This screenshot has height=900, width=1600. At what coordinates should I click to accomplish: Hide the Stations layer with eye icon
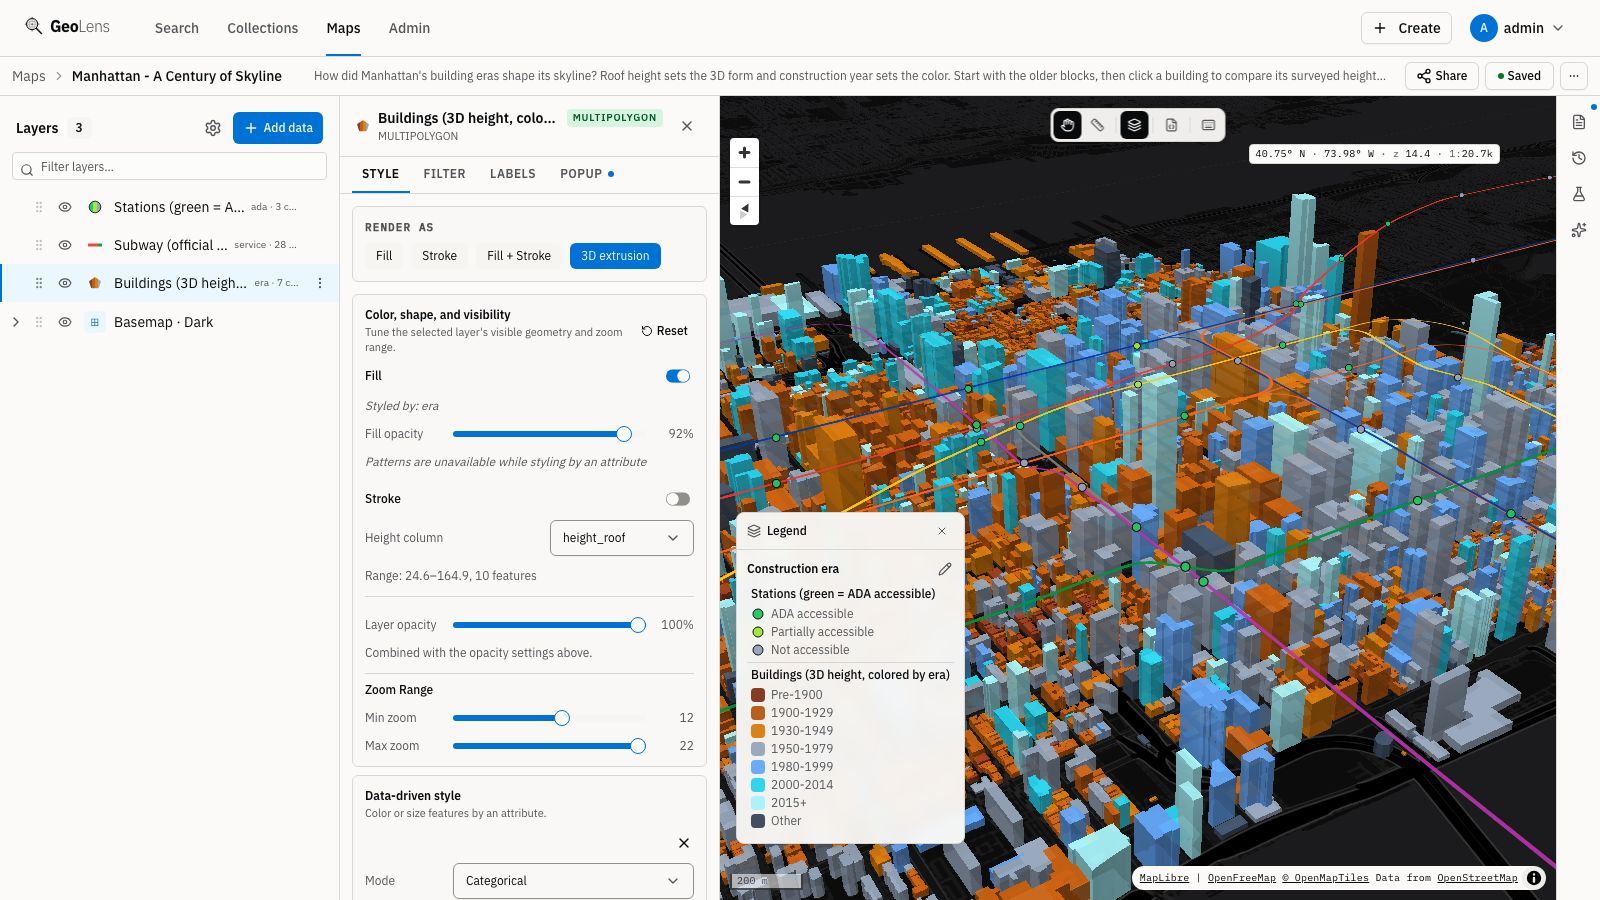click(65, 207)
